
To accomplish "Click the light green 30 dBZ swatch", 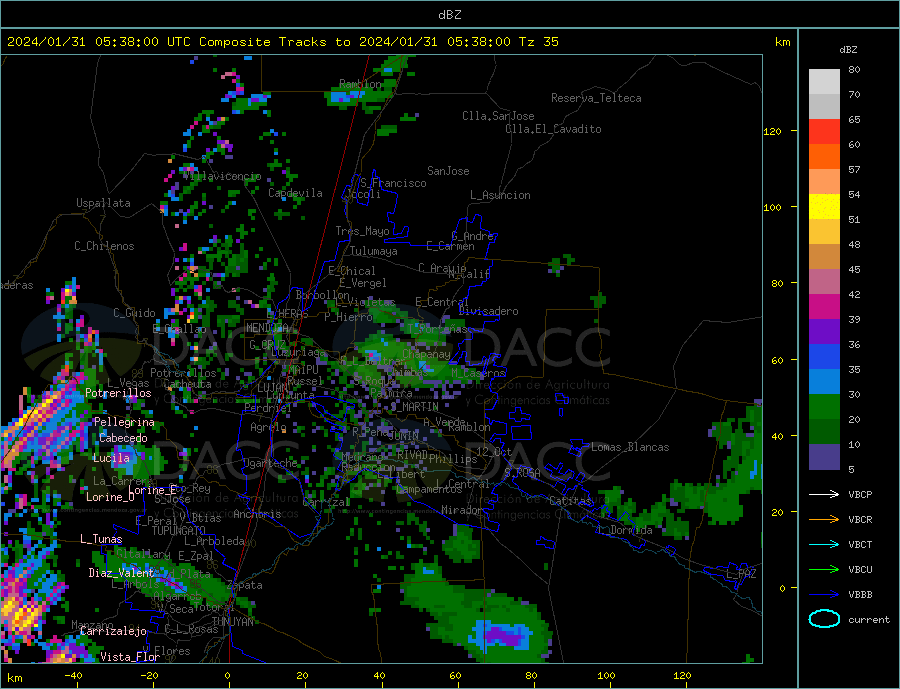I will click(x=824, y=407).
